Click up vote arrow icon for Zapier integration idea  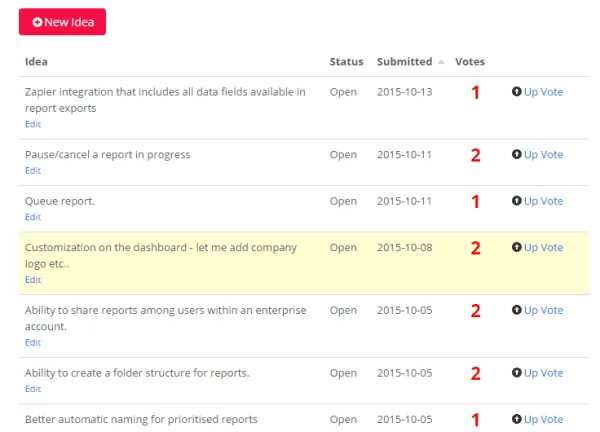pyautogui.click(x=516, y=92)
